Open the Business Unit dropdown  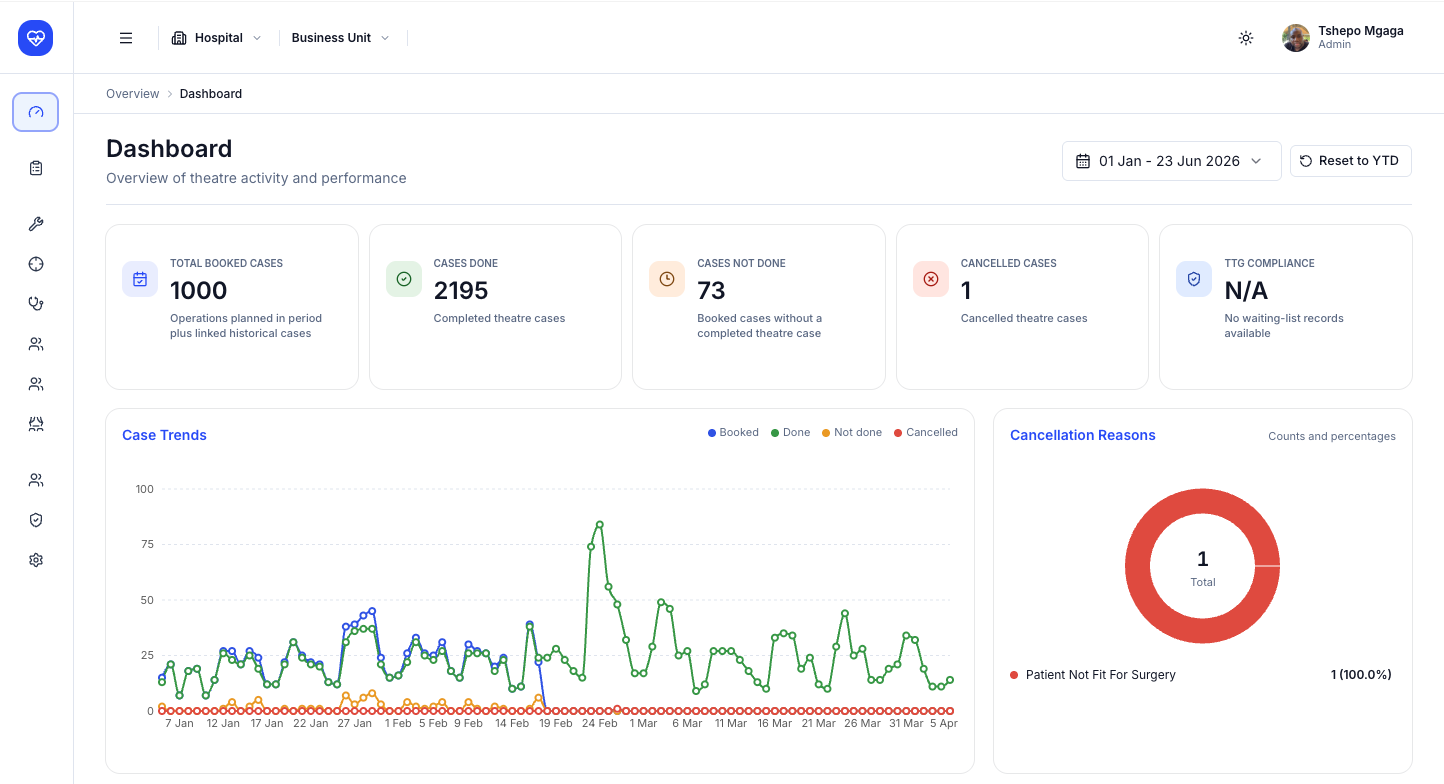click(341, 38)
